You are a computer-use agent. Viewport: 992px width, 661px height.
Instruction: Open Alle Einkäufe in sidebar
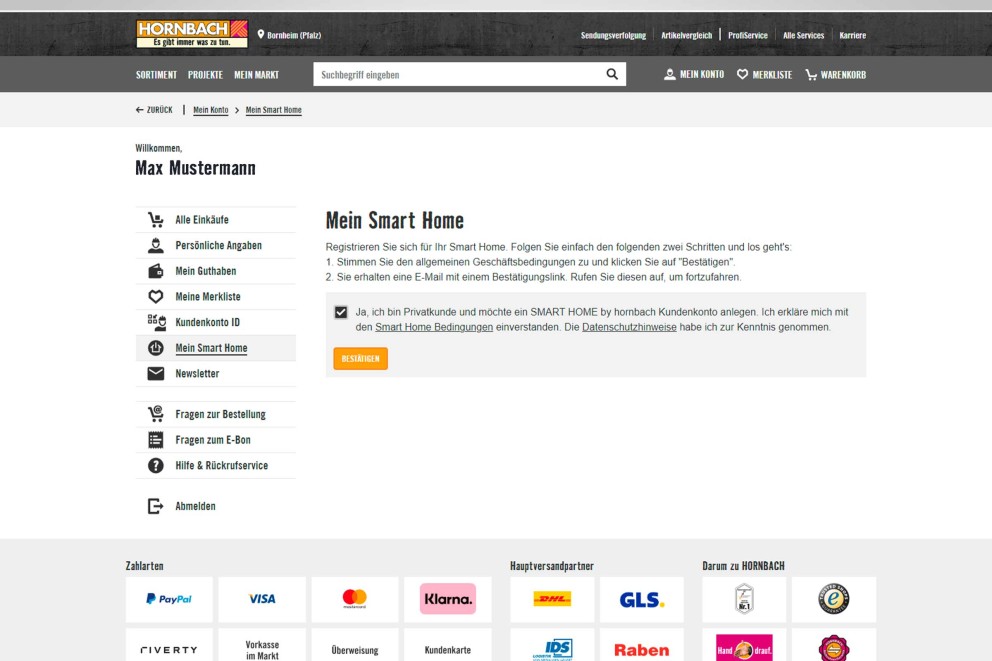216,219
